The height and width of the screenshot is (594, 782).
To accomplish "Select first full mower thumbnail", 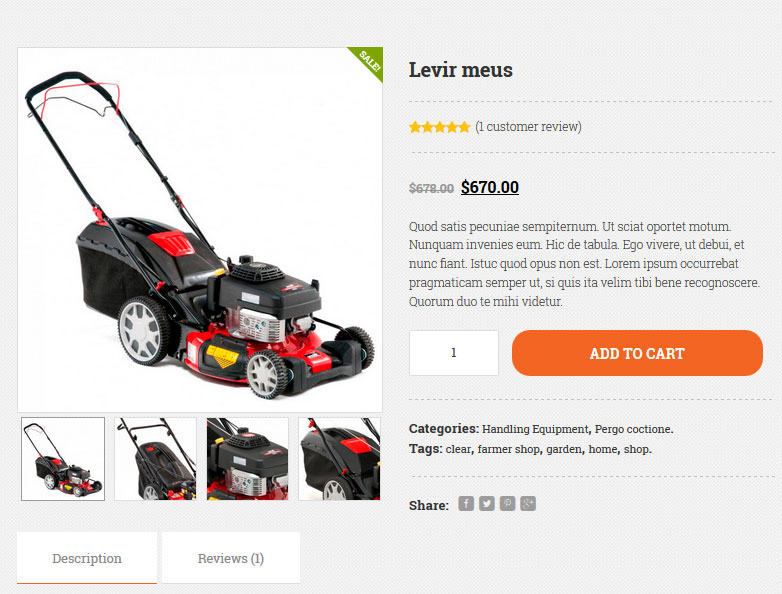I will [63, 459].
